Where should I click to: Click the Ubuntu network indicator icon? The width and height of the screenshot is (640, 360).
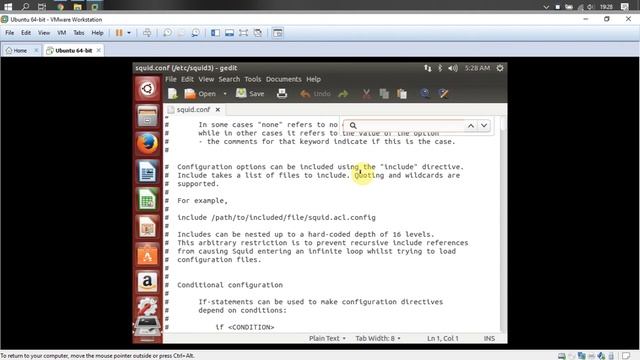[427, 68]
